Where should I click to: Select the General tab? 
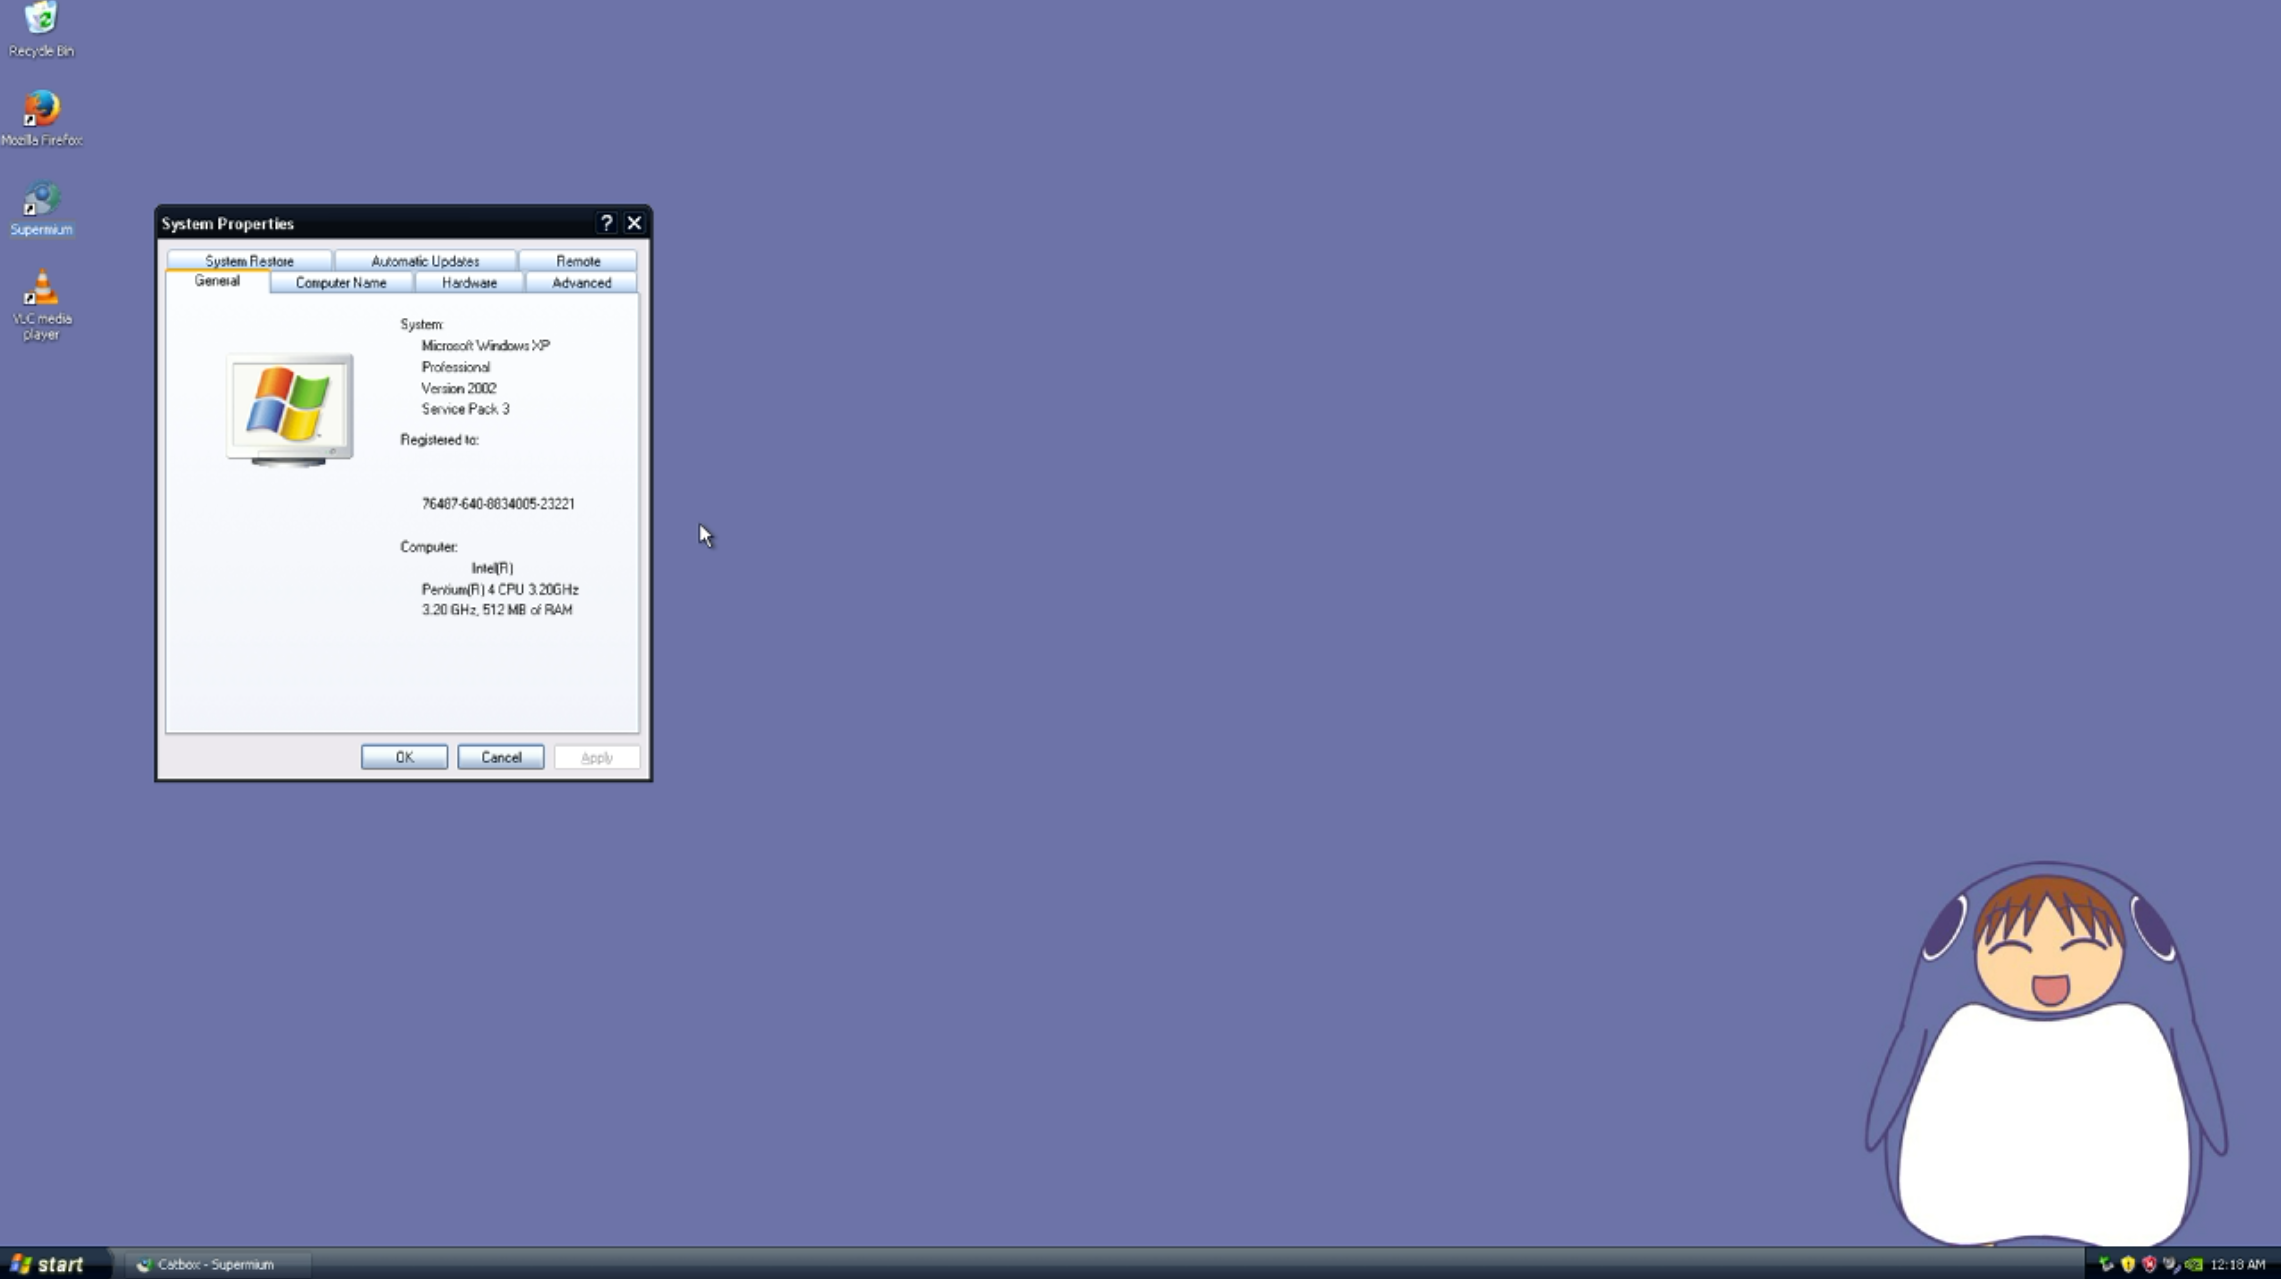coord(217,281)
